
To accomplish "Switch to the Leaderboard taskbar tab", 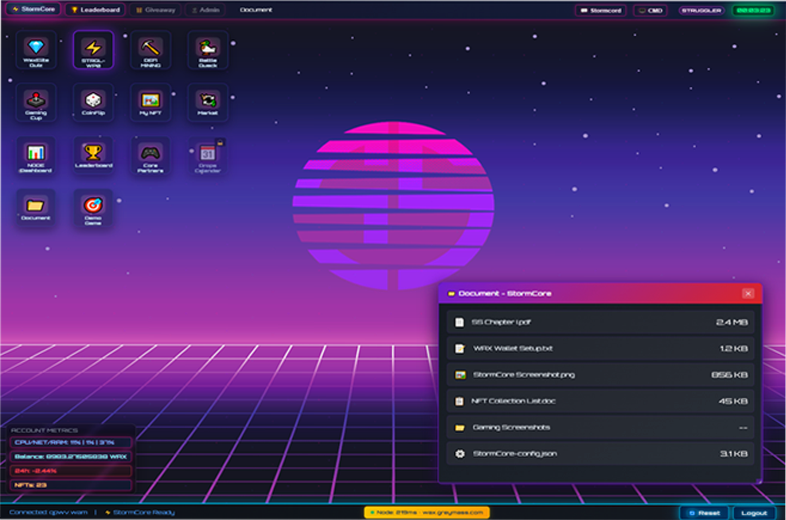I will [x=96, y=10].
